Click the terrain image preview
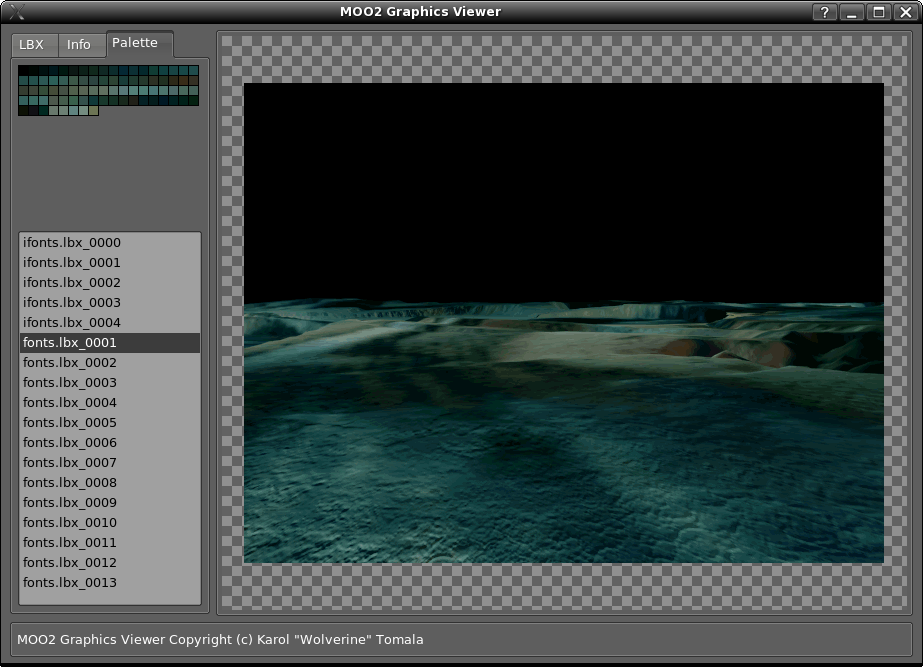Screen dimensions: 923x667 [564, 323]
